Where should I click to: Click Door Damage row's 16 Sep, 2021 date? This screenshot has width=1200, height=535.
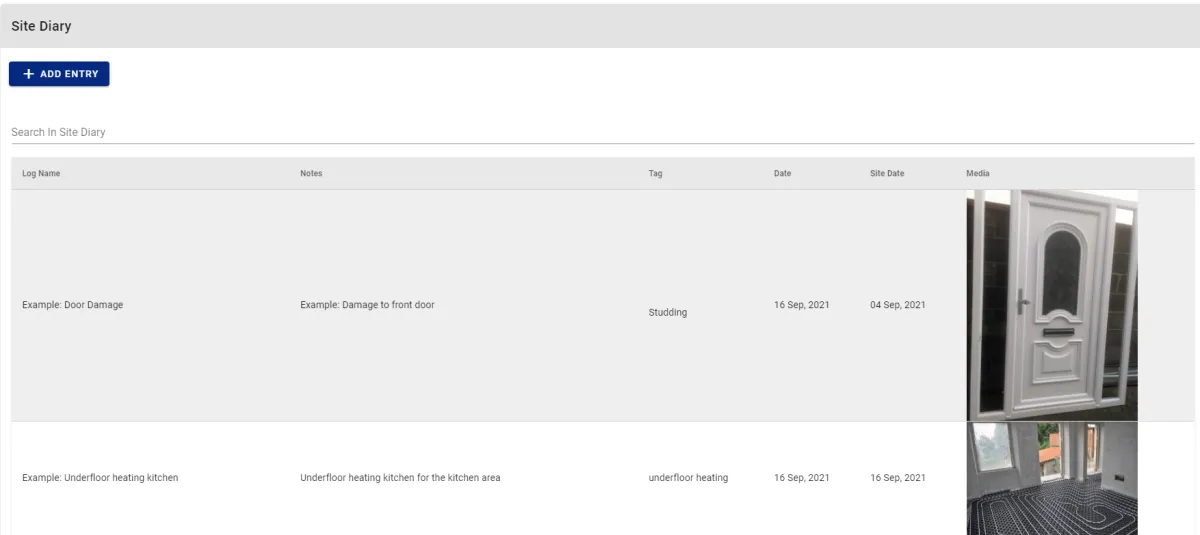(801, 305)
